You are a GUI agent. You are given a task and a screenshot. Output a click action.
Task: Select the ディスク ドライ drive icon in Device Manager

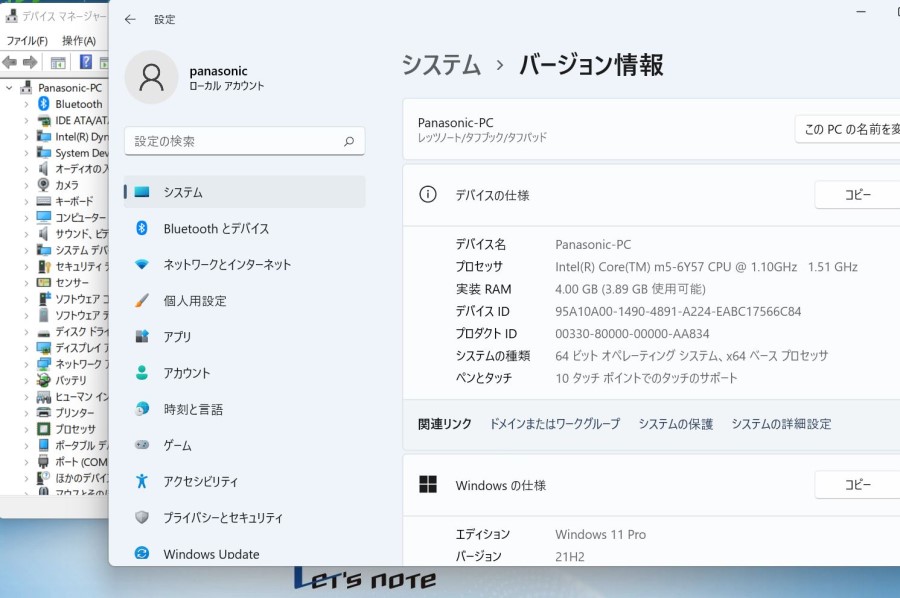[x=44, y=332]
